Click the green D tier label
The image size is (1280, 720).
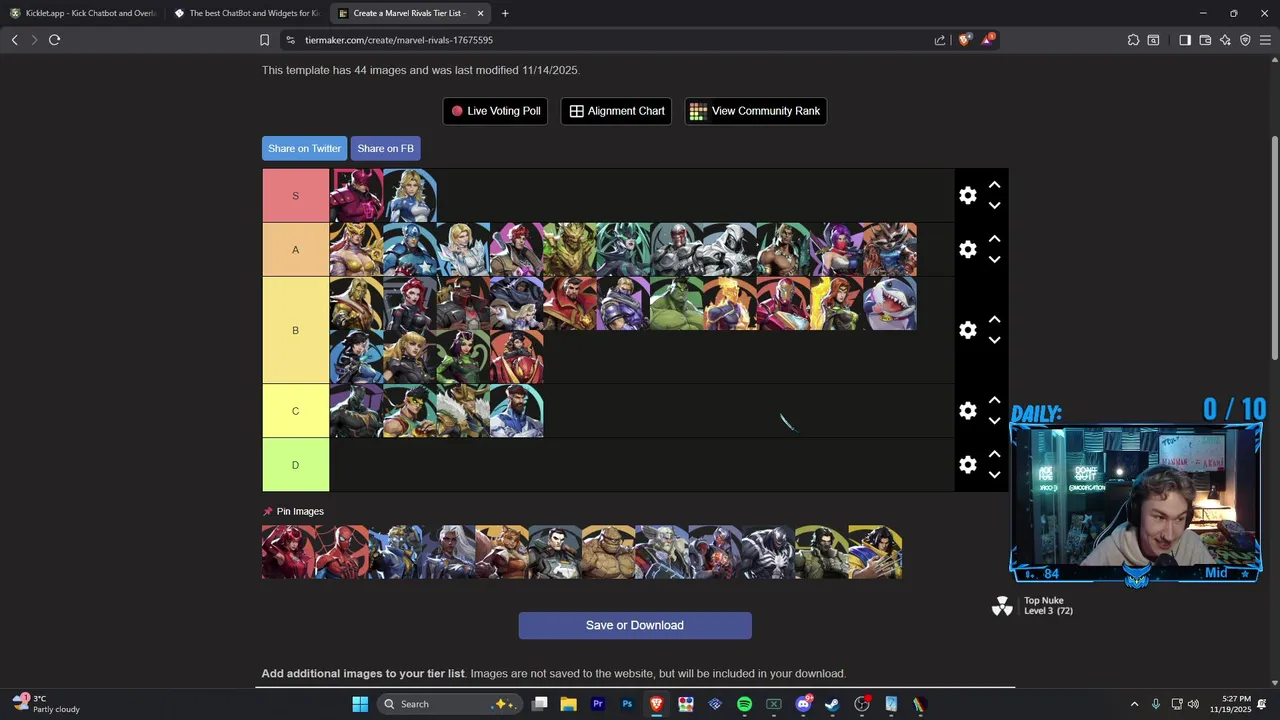point(295,465)
